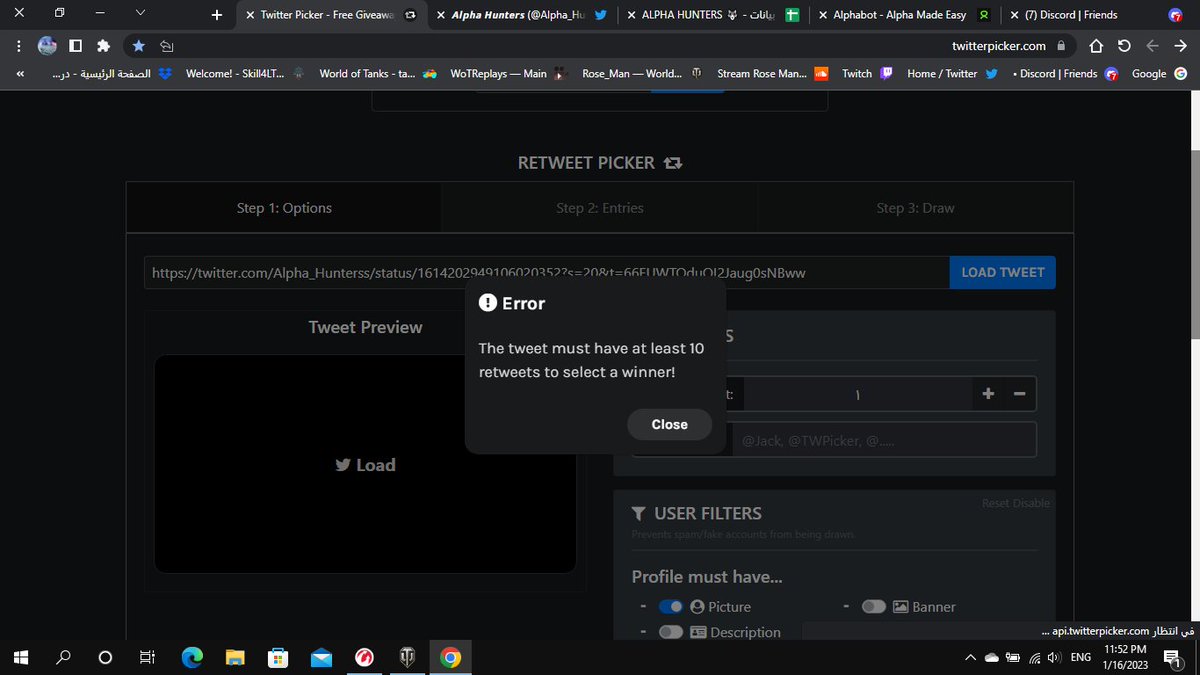Open Cortana circle icon
Image resolution: width=1200 pixels, height=675 pixels.
[105, 657]
